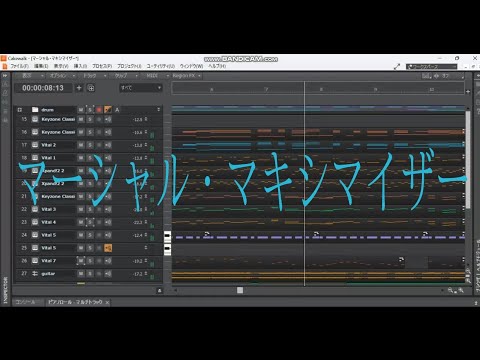
Task: Open the ファイル(F) menu
Action: tap(19, 66)
